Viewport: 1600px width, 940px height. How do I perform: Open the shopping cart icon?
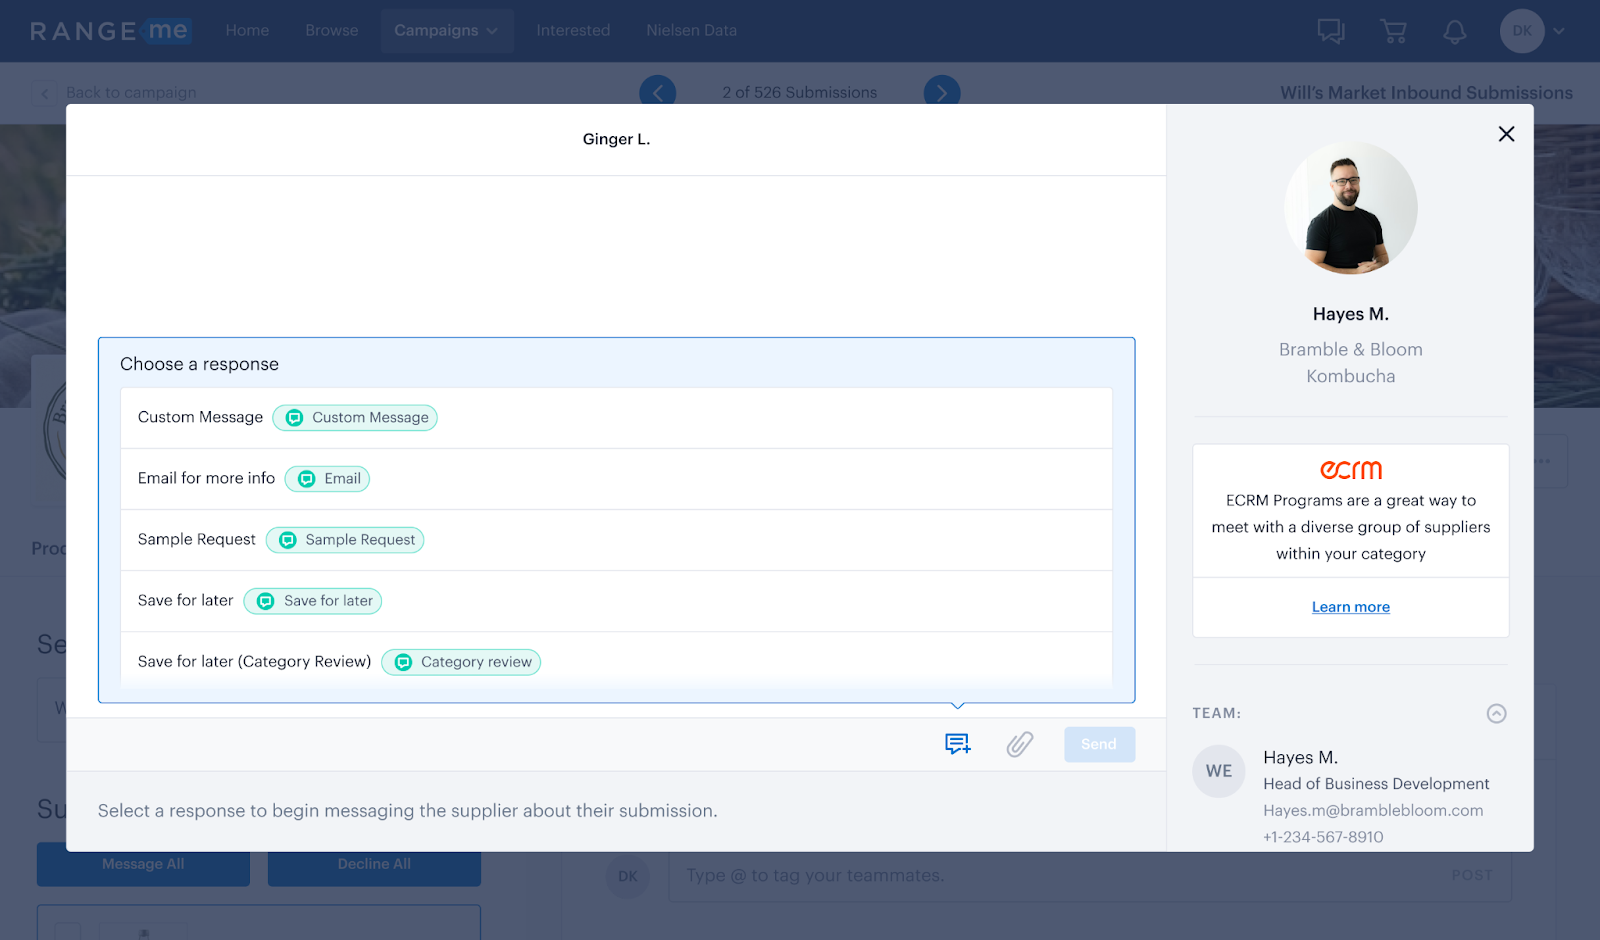pyautogui.click(x=1393, y=31)
